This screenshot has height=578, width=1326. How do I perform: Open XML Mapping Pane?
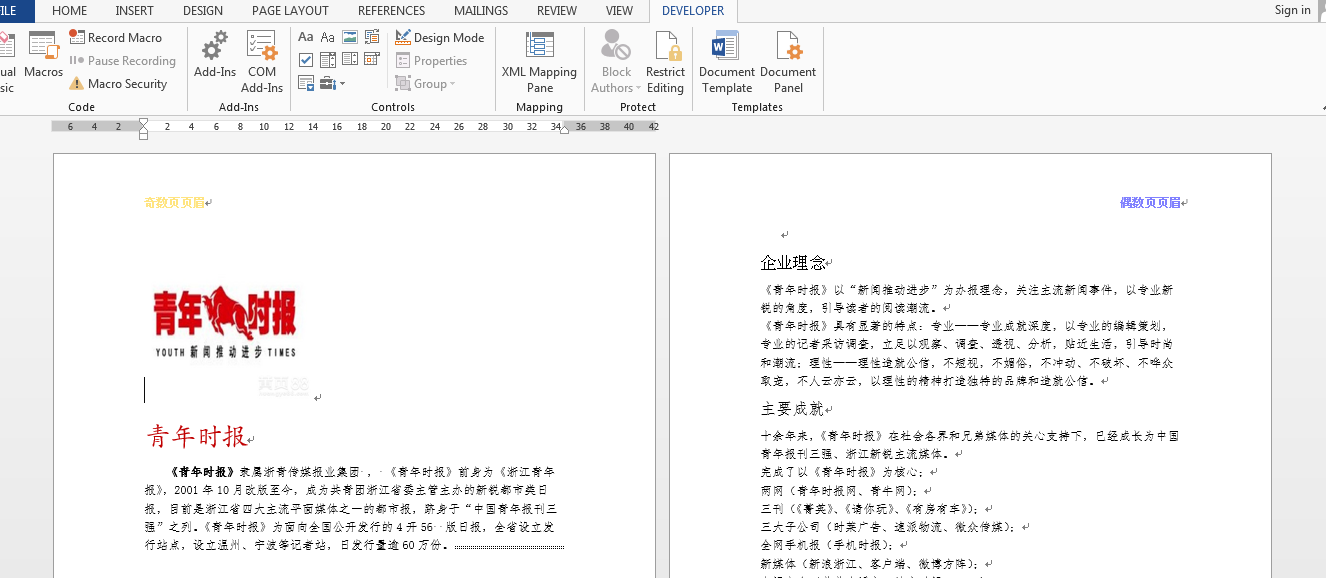[539, 62]
